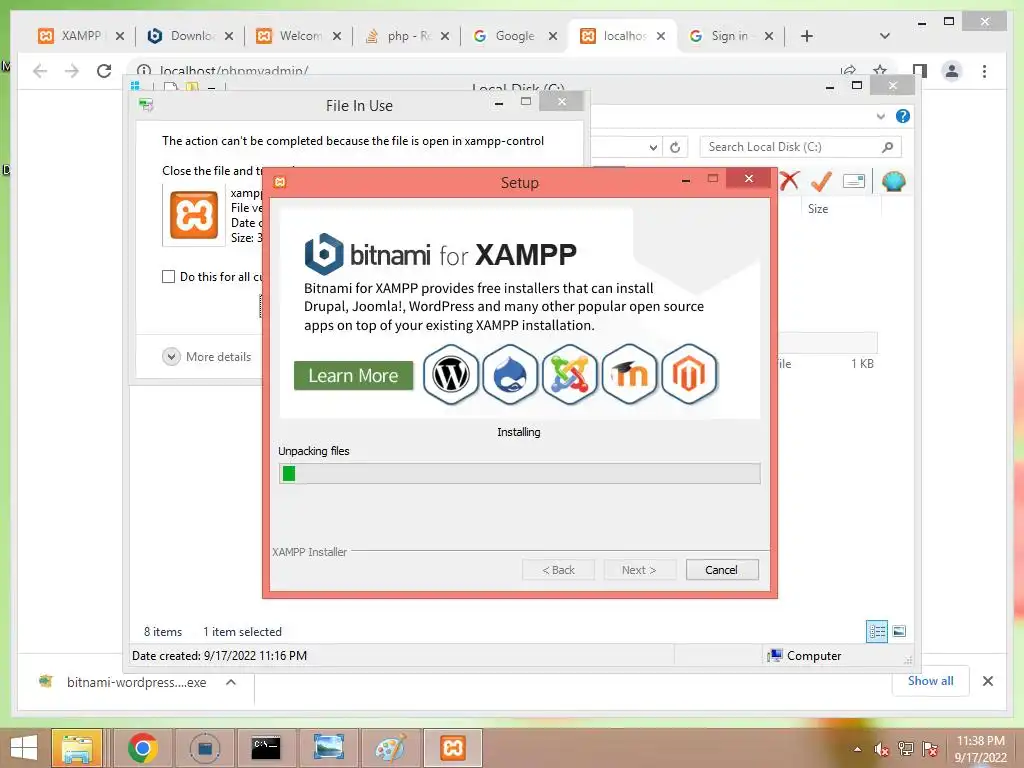Viewport: 1024px width, 768px height.
Task: Switch to the XAMPP tab
Action: (81, 36)
